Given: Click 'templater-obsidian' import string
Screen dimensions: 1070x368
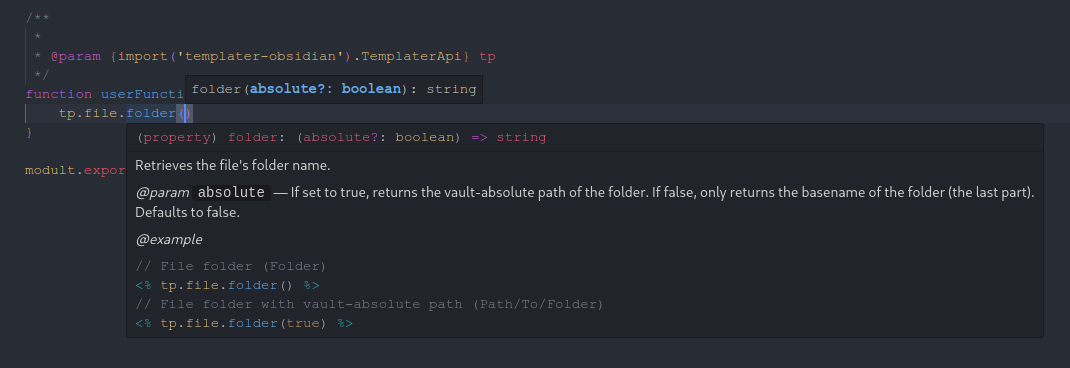Looking at the screenshot, I should pyautogui.click(x=260, y=57).
